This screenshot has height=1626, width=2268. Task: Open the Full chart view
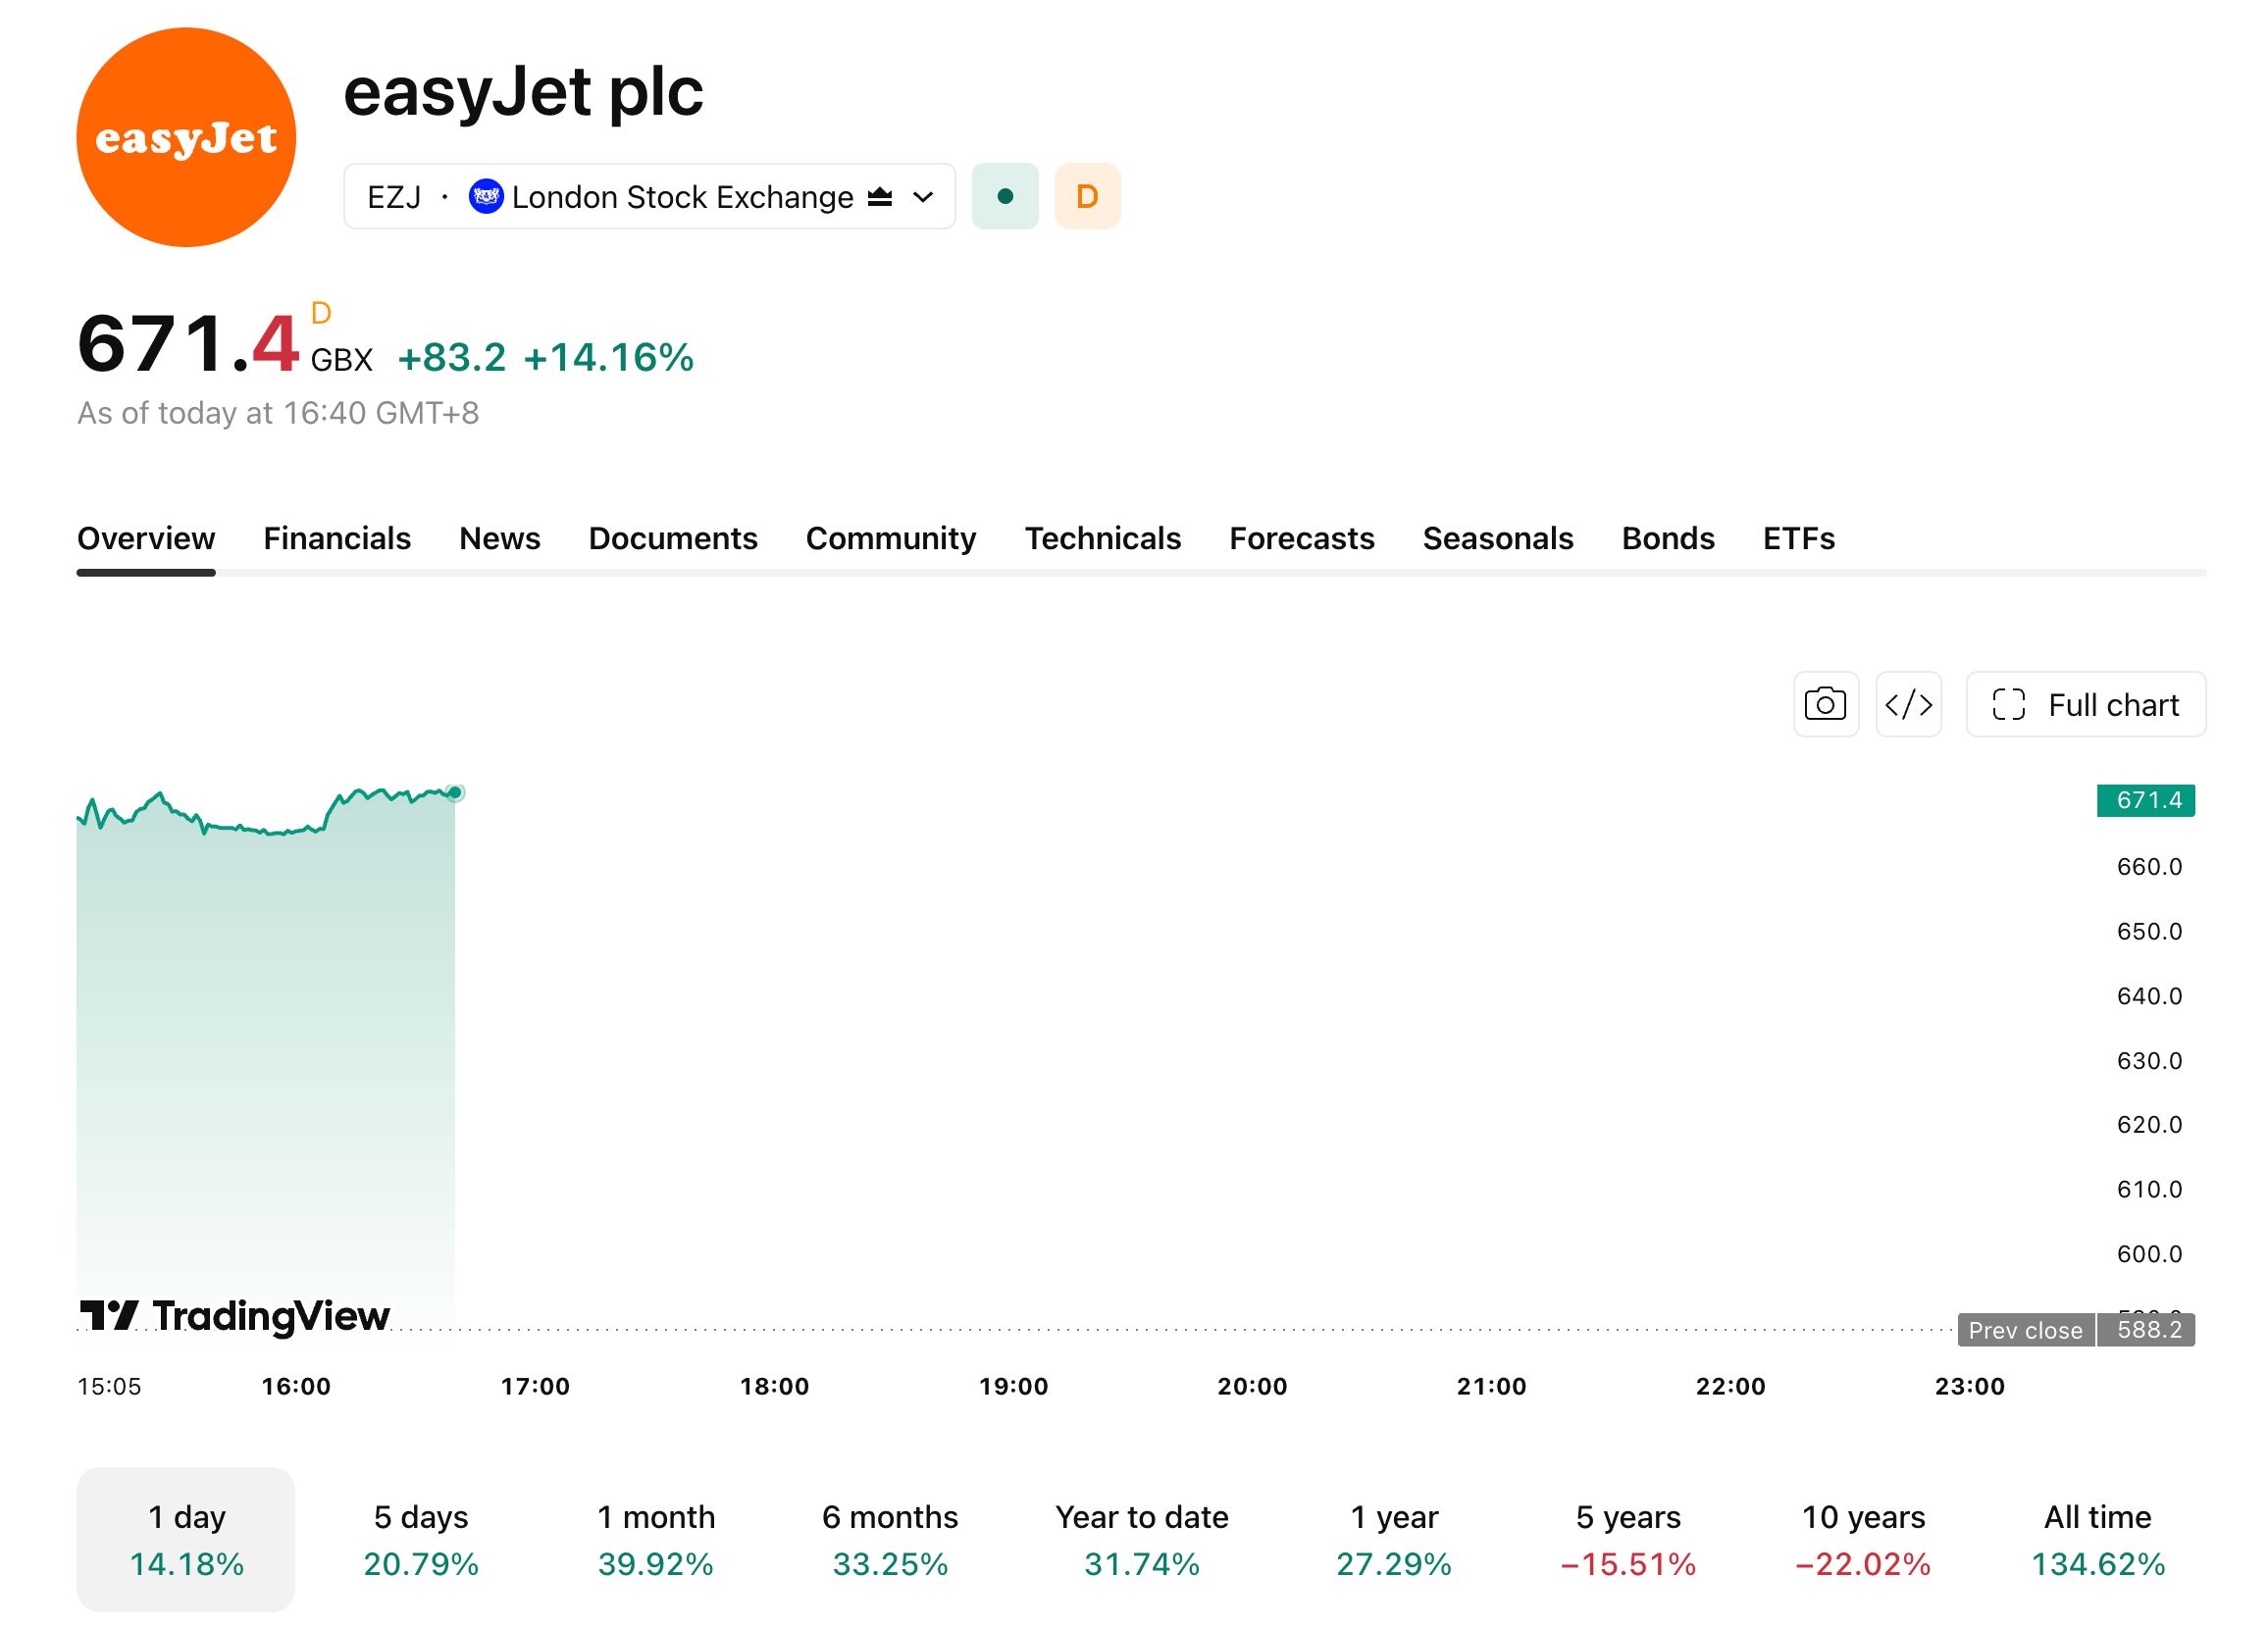2085,704
